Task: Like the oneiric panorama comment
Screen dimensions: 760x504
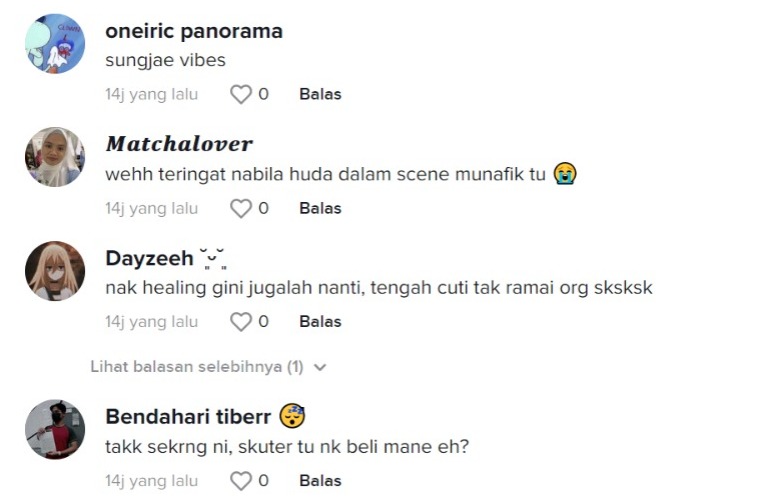Action: [x=241, y=94]
